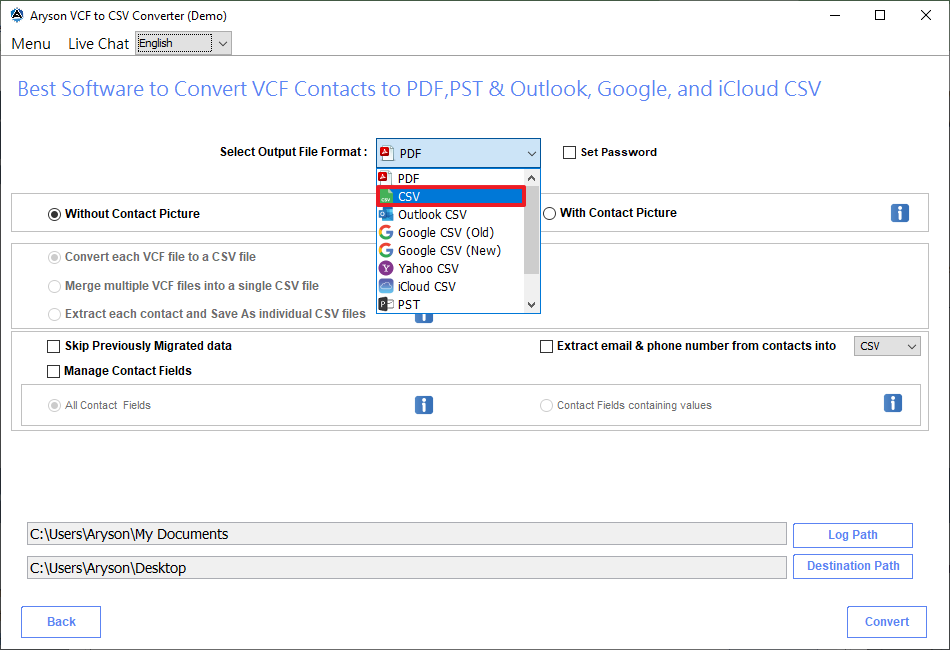This screenshot has height=650, width=950.
Task: Click the Back button
Action: [x=61, y=622]
